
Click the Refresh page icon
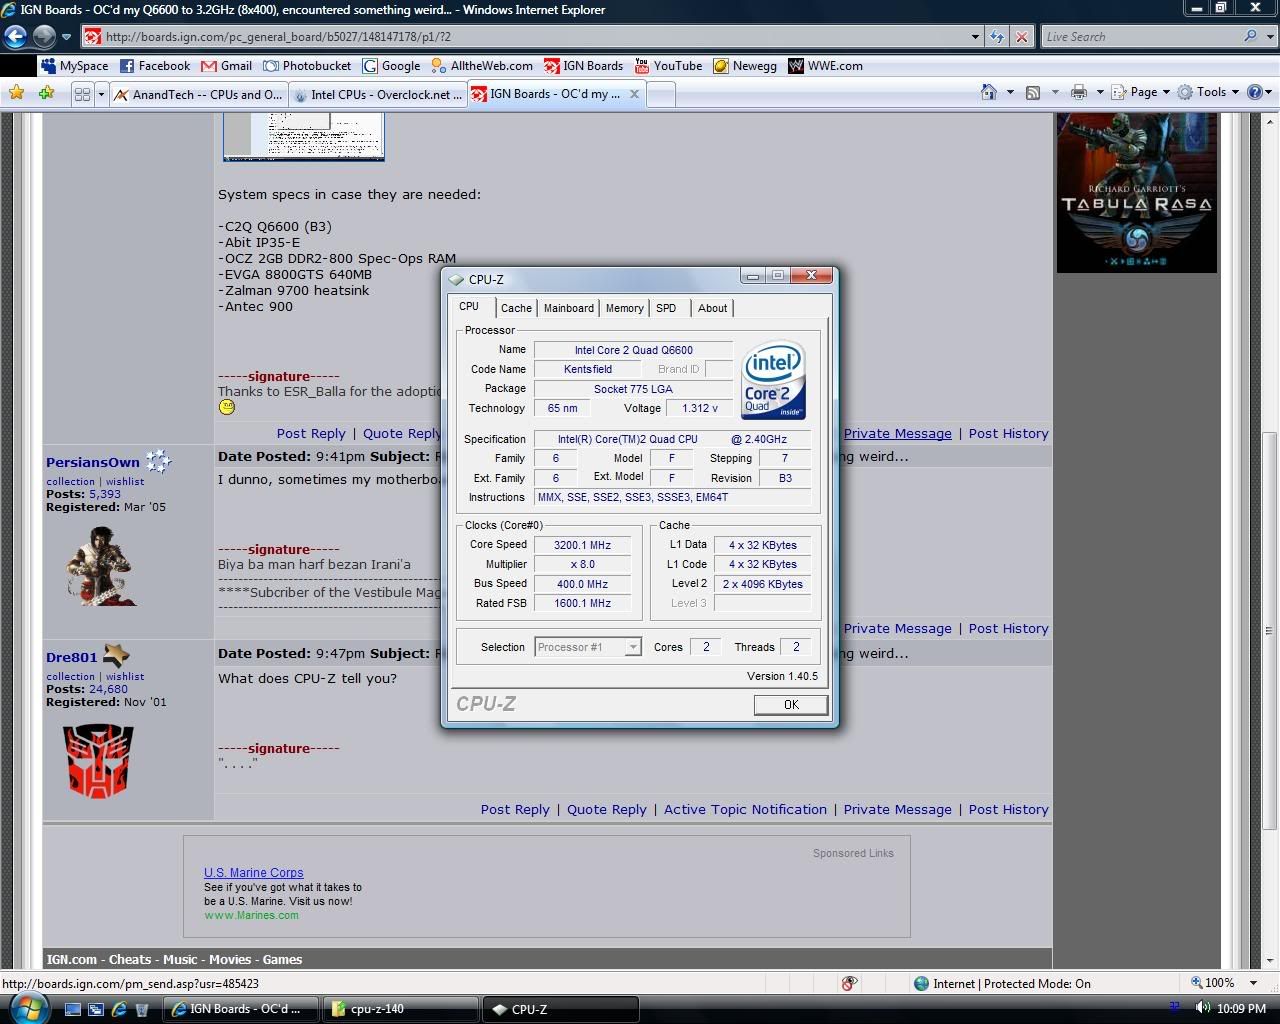[997, 37]
